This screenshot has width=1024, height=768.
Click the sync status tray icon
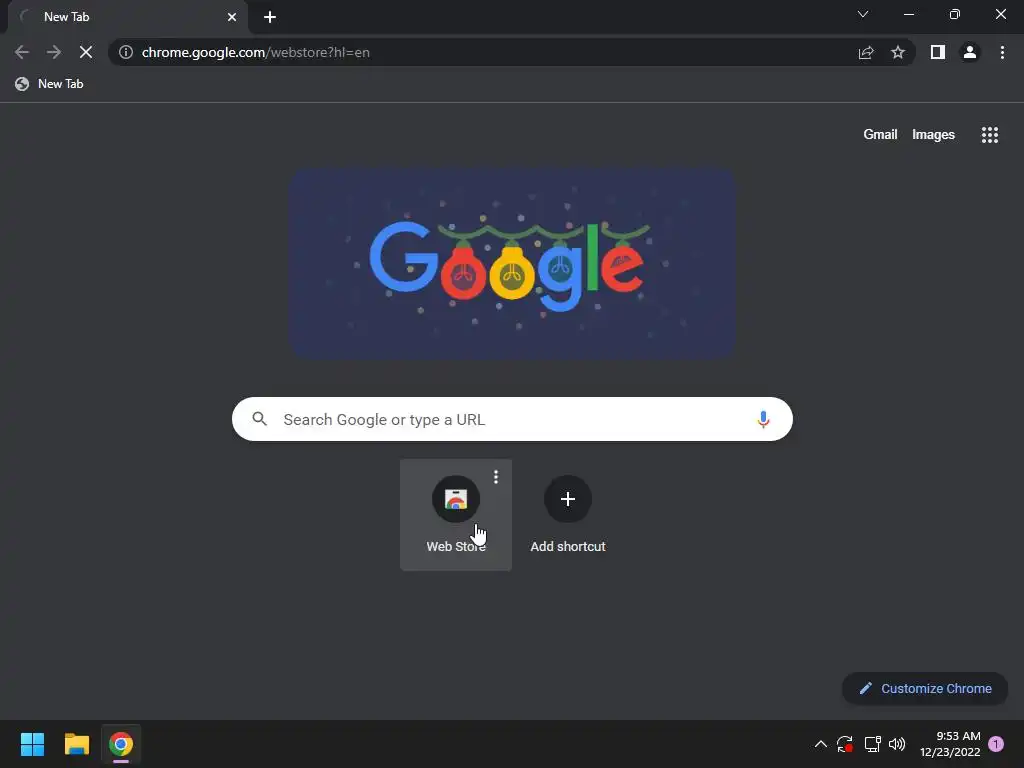pyautogui.click(x=845, y=744)
